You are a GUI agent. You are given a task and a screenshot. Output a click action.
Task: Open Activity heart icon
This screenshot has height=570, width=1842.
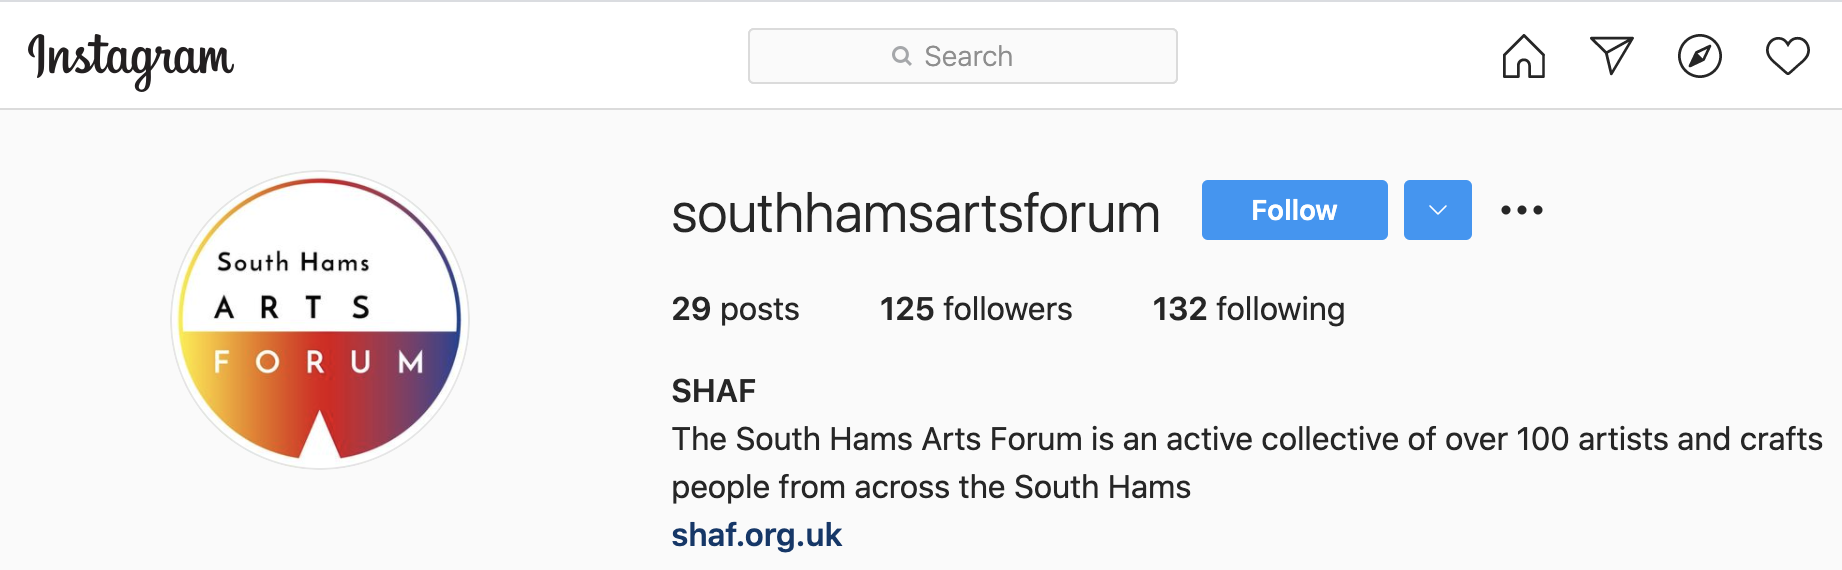[1787, 56]
